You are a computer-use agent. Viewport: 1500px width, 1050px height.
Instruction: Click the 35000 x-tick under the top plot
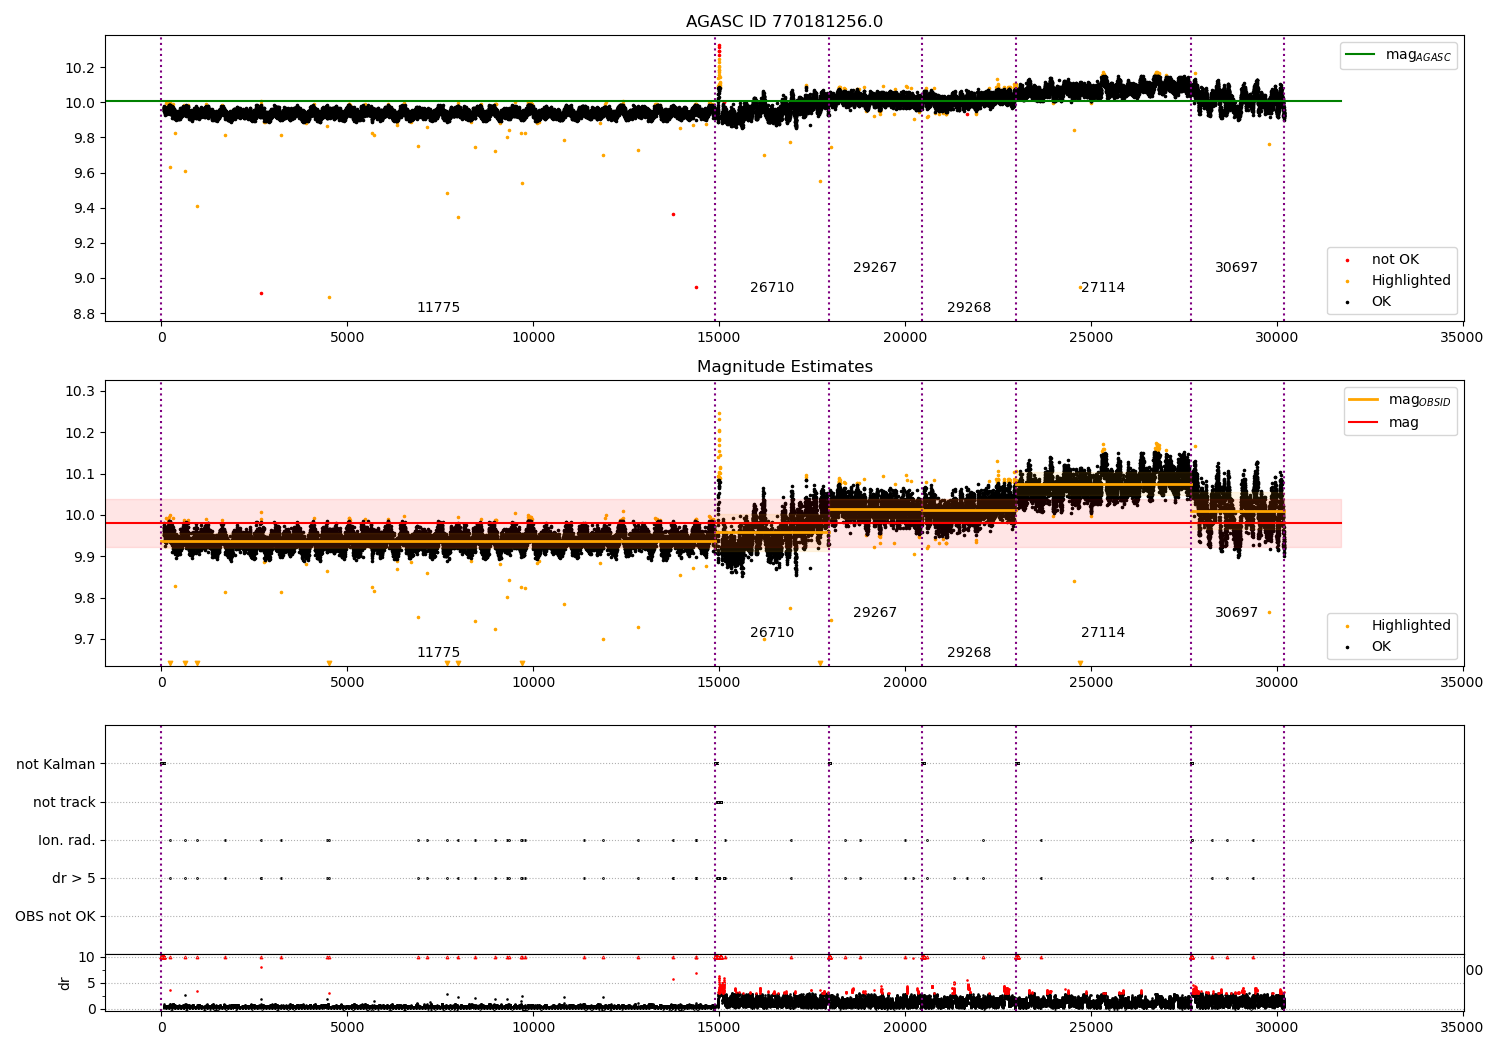(x=1462, y=338)
